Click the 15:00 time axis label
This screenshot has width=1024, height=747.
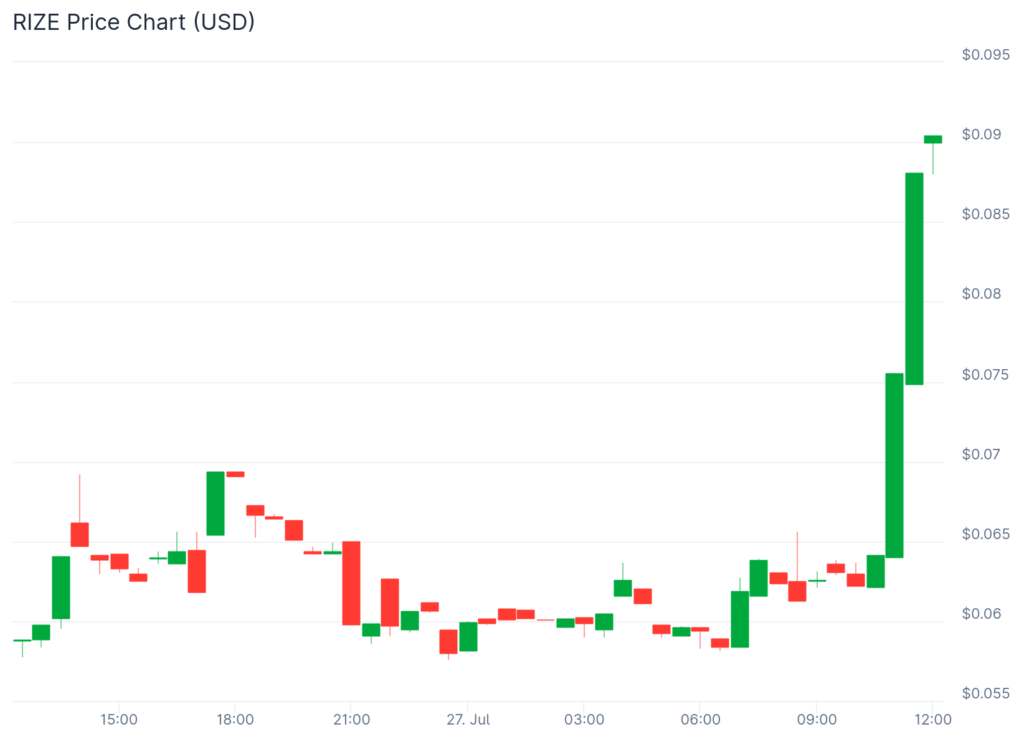pyautogui.click(x=118, y=719)
